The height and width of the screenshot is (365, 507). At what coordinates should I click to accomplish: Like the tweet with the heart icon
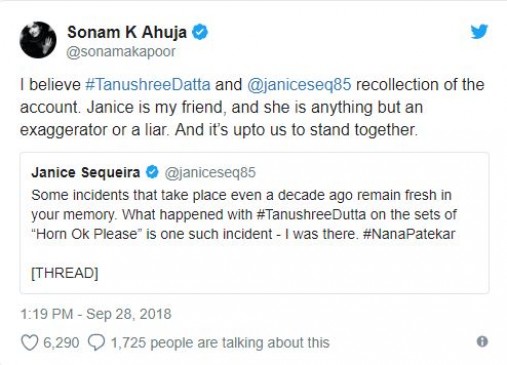29,343
